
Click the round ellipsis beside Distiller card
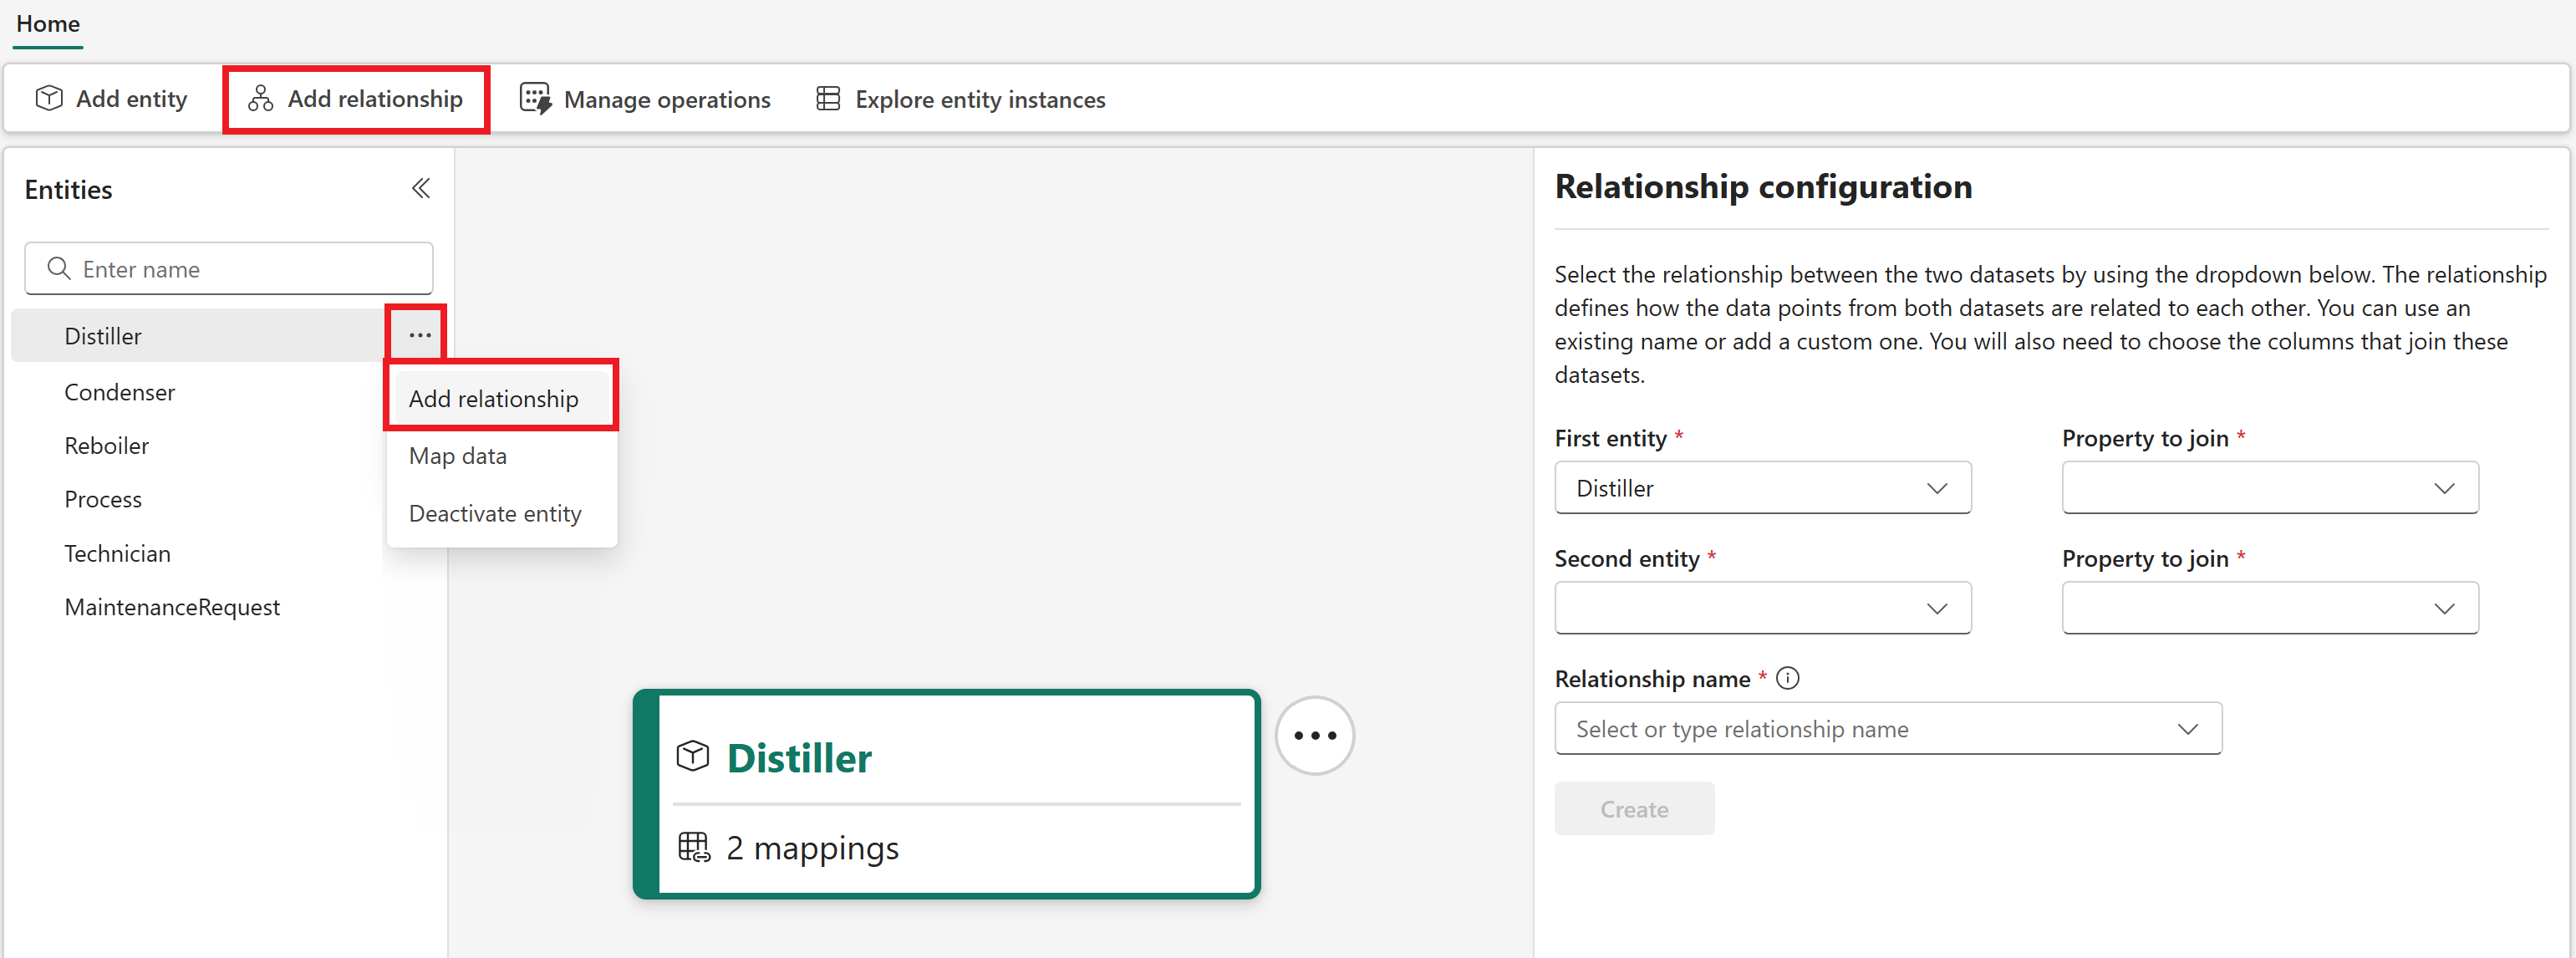point(1314,735)
